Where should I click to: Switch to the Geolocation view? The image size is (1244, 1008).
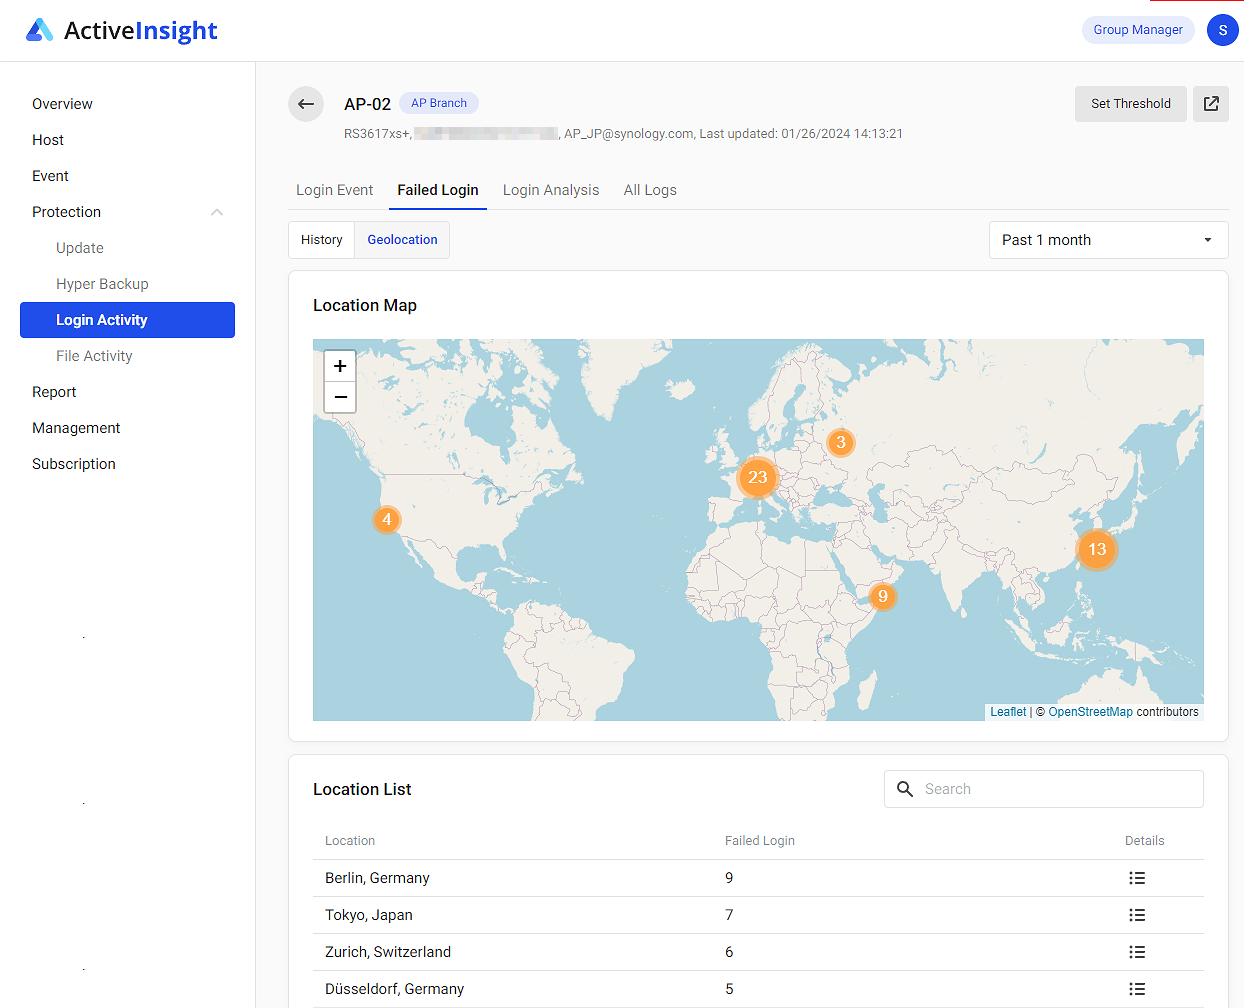coord(402,240)
